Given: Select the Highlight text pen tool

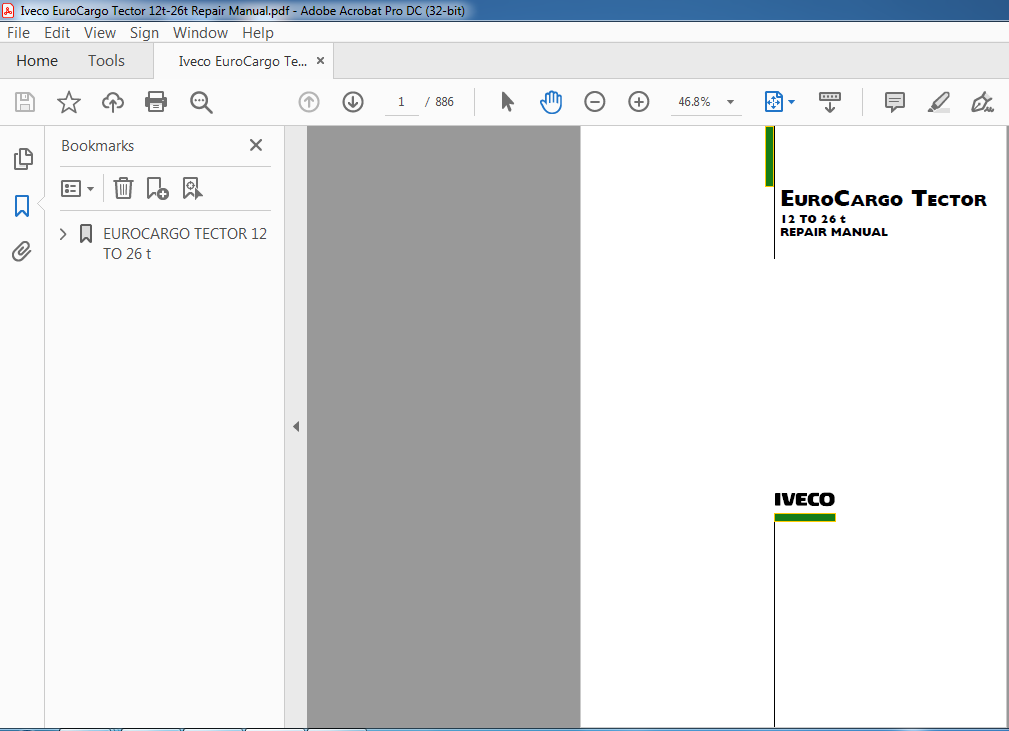Looking at the screenshot, I should click(939, 102).
